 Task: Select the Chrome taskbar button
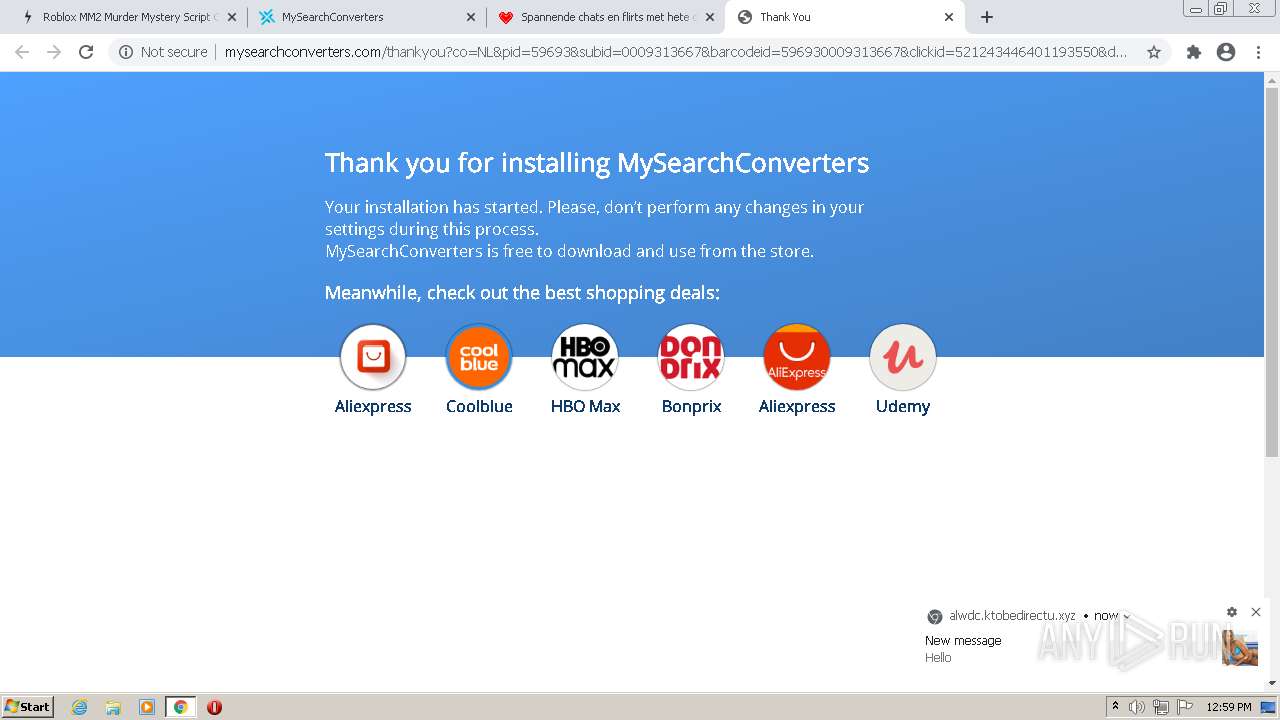point(181,707)
